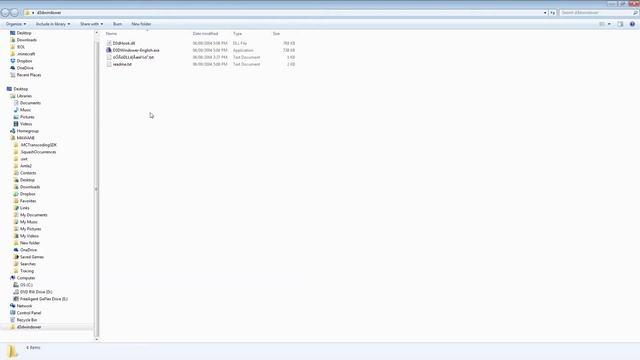This screenshot has width=640, height=360.
Task: Refresh the folder using the address bar button
Action: click(553, 13)
